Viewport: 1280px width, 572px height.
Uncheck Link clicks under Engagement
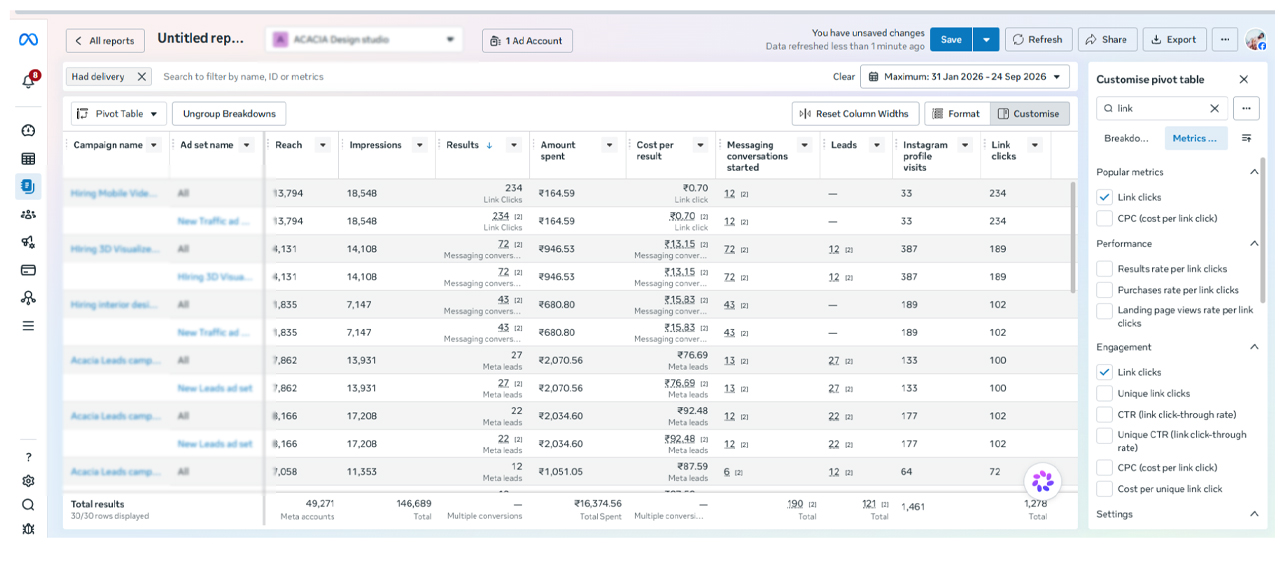click(x=1104, y=372)
